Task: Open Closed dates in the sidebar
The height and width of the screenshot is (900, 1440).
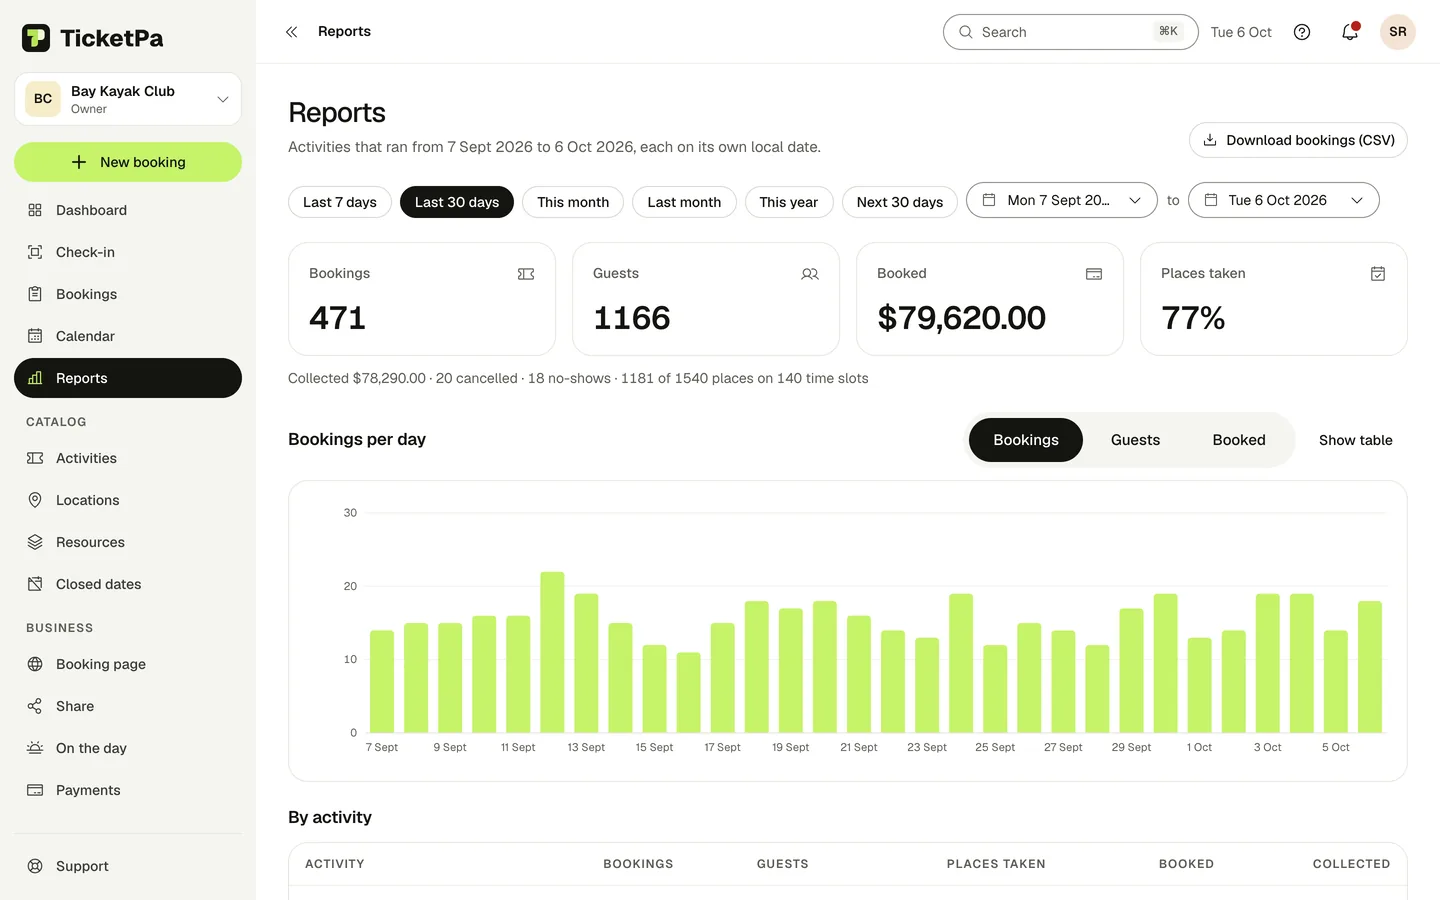Action: (128, 584)
